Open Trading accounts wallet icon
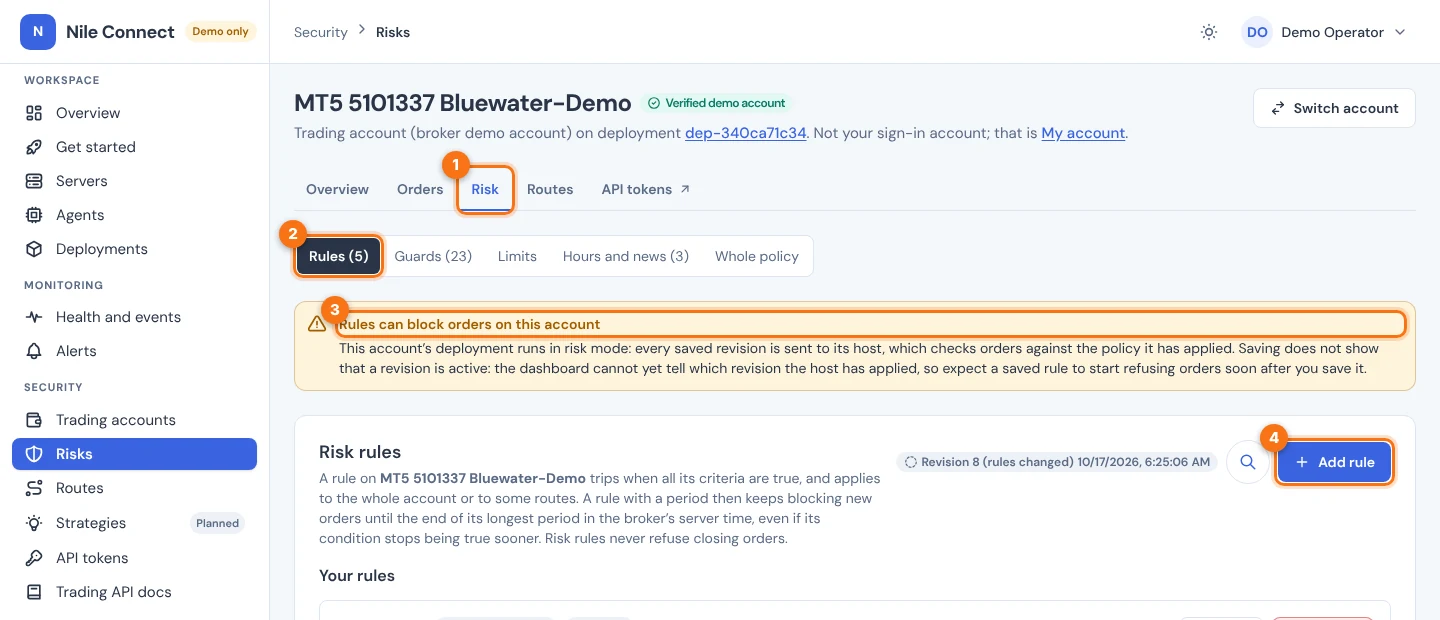Image resolution: width=1440 pixels, height=620 pixels. tap(34, 420)
